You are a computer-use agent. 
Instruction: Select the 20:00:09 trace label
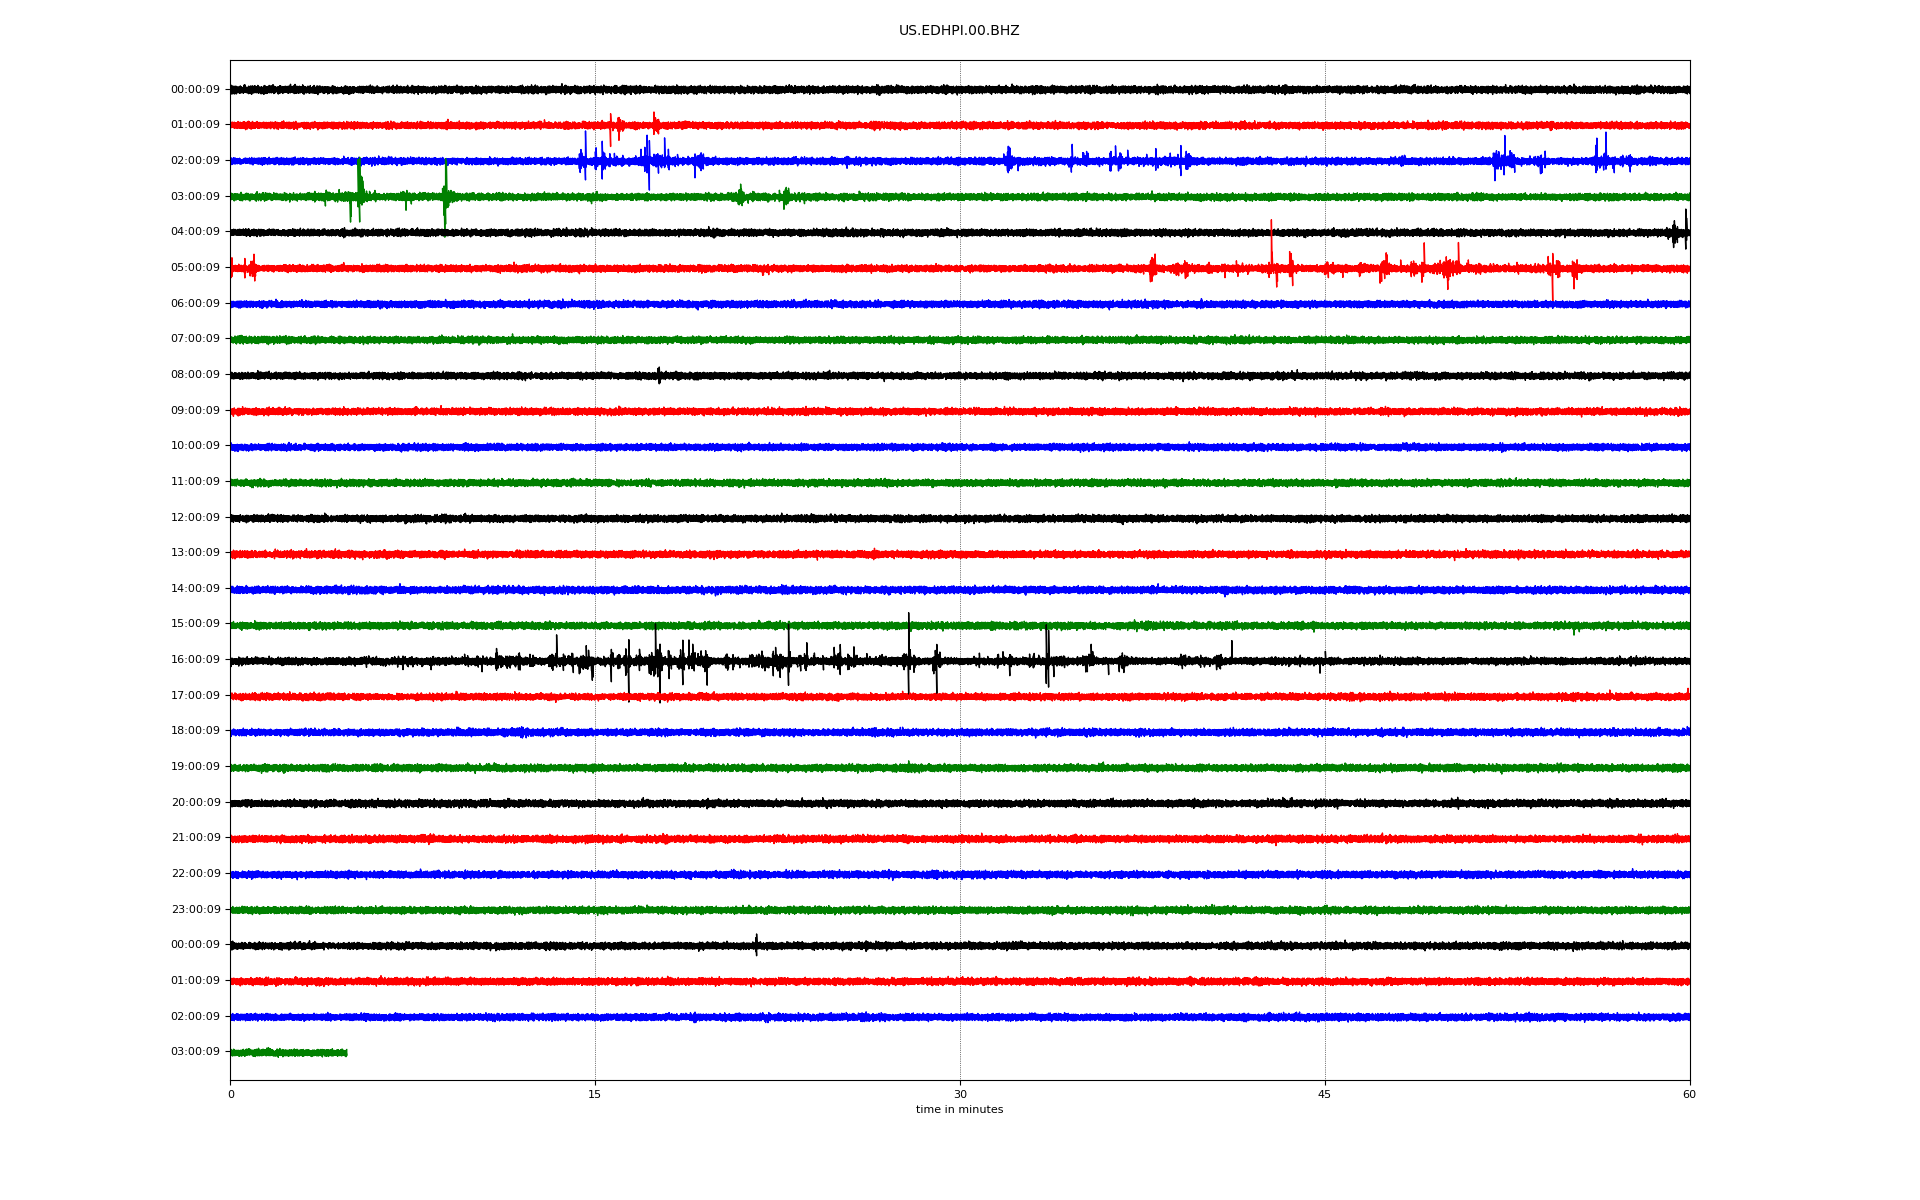[195, 803]
